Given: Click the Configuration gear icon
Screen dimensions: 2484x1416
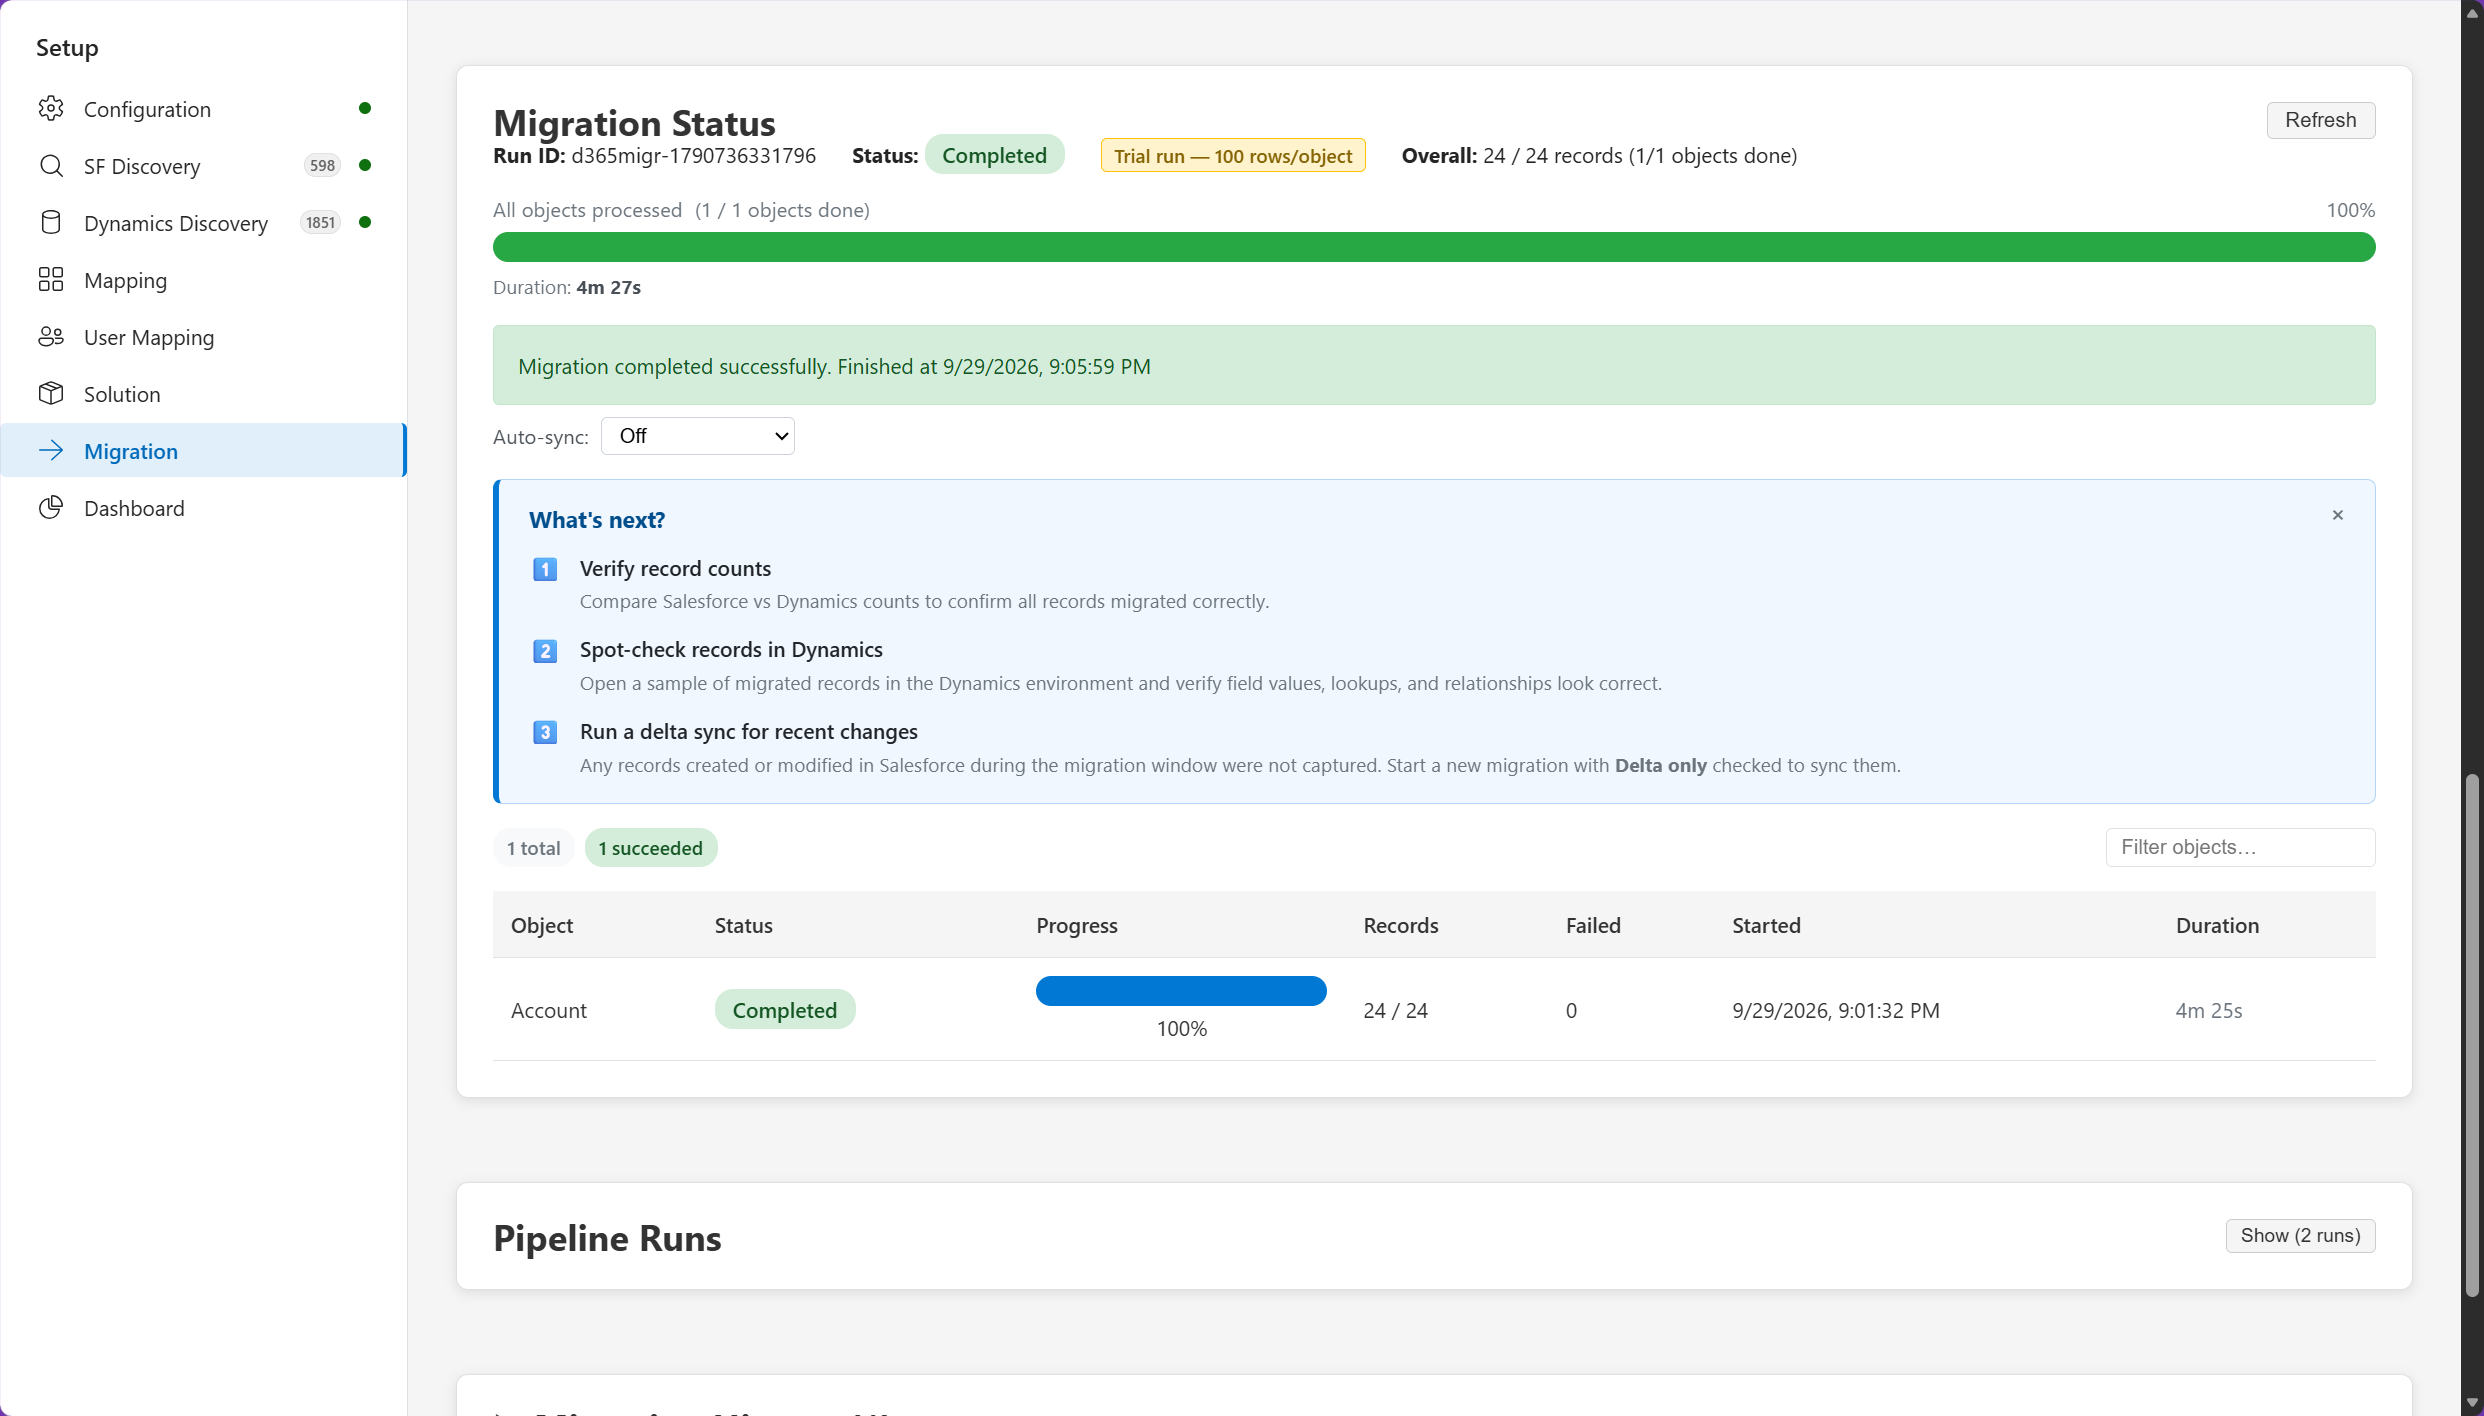Looking at the screenshot, I should 51,108.
